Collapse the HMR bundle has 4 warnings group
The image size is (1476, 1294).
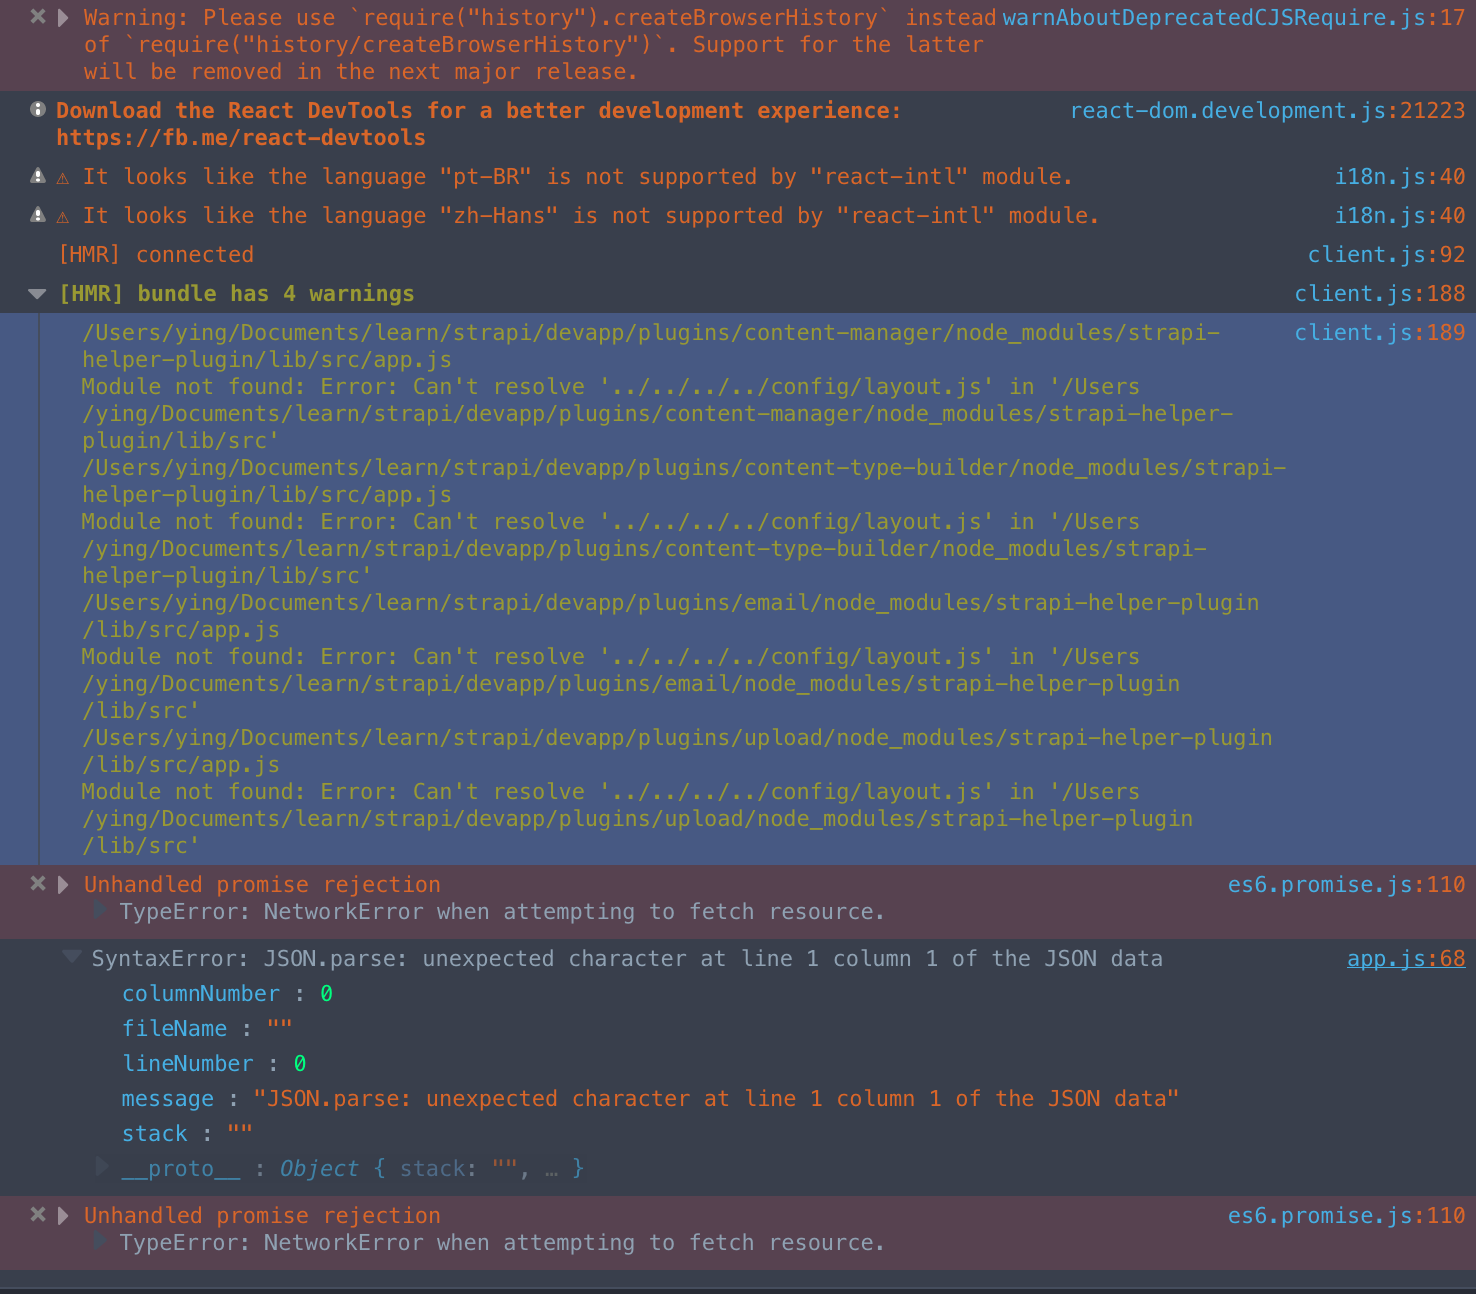pos(38,294)
